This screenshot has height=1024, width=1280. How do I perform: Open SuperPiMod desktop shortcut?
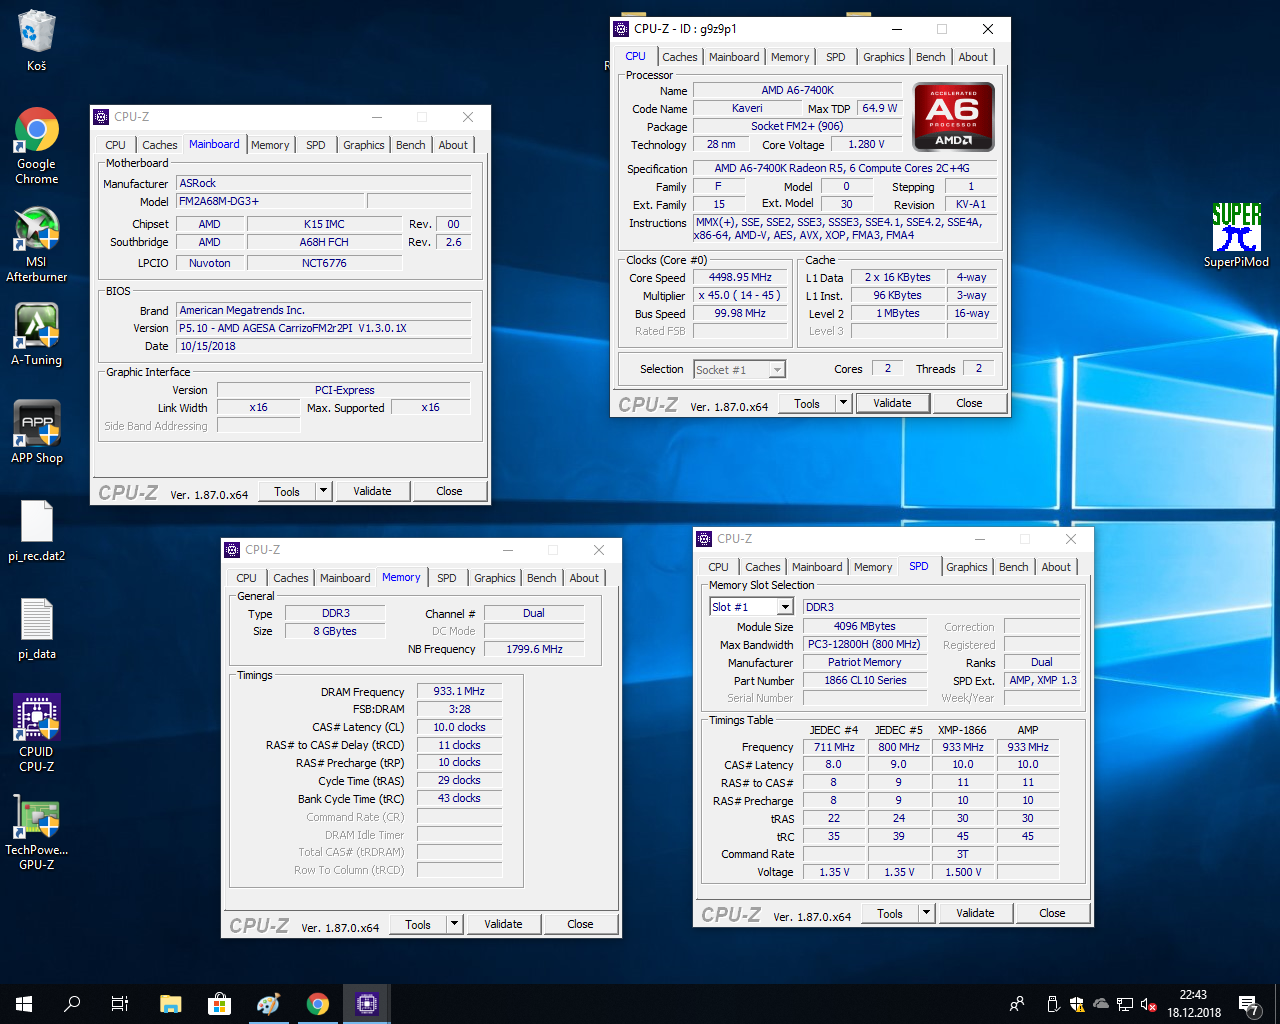pos(1236,235)
